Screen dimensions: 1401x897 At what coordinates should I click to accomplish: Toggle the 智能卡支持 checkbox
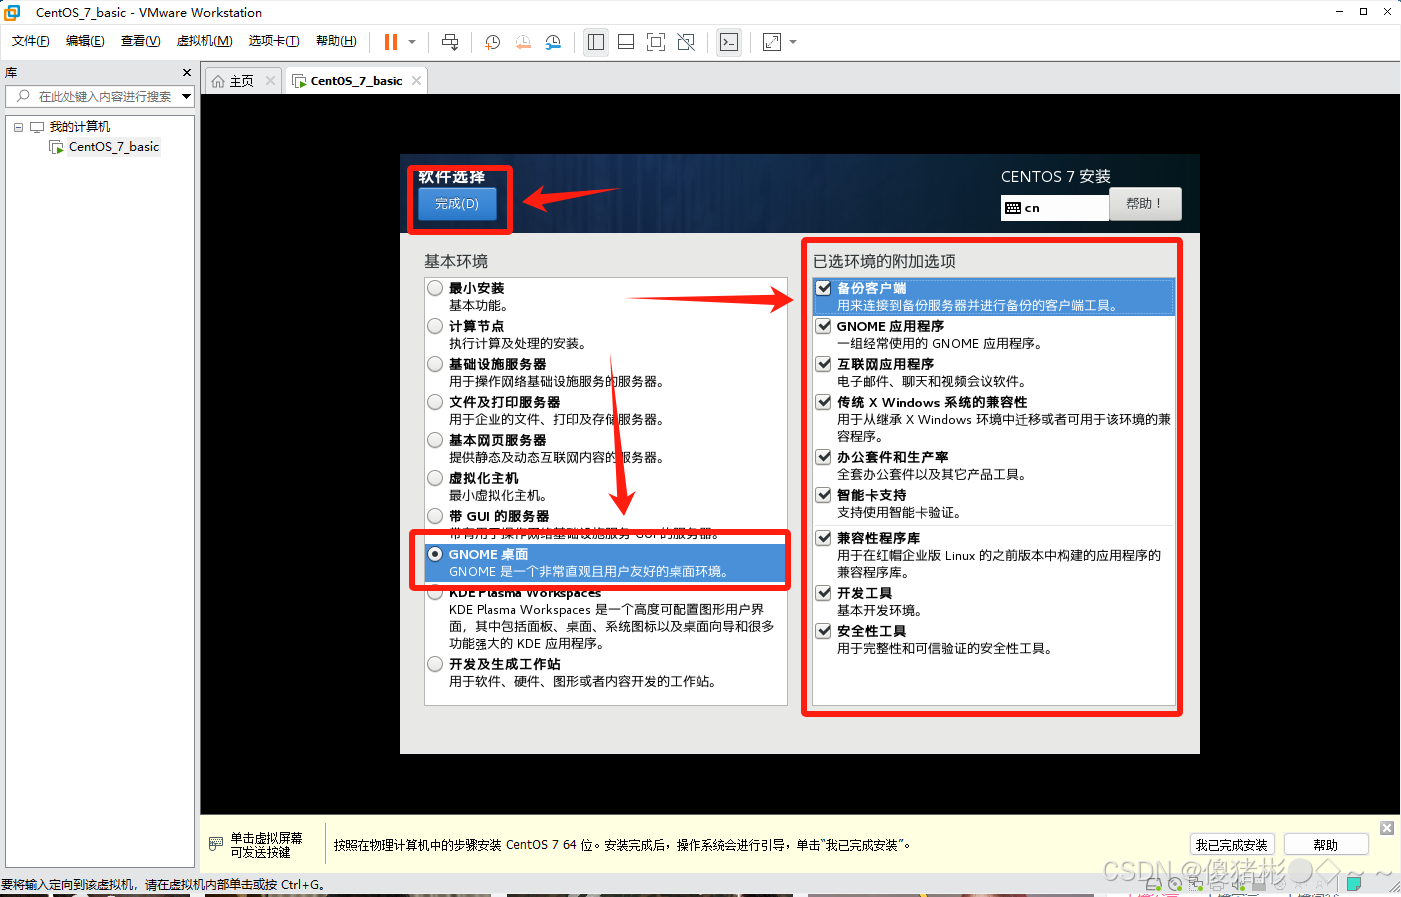point(824,495)
